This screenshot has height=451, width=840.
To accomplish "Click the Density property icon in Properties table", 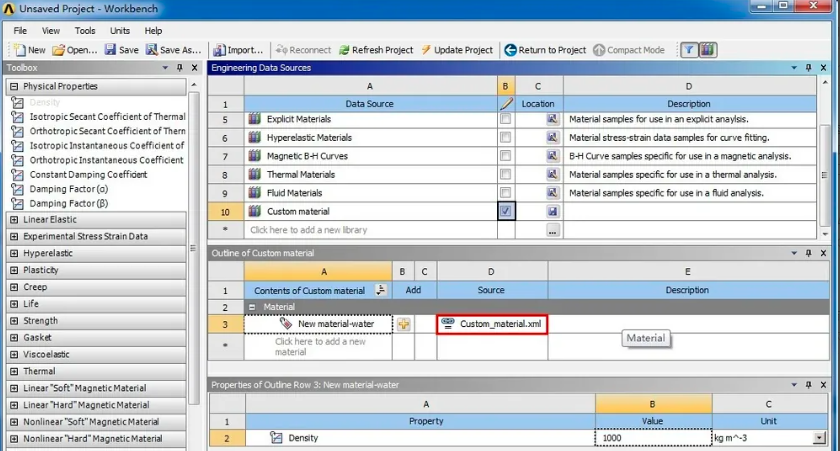I will pos(276,438).
